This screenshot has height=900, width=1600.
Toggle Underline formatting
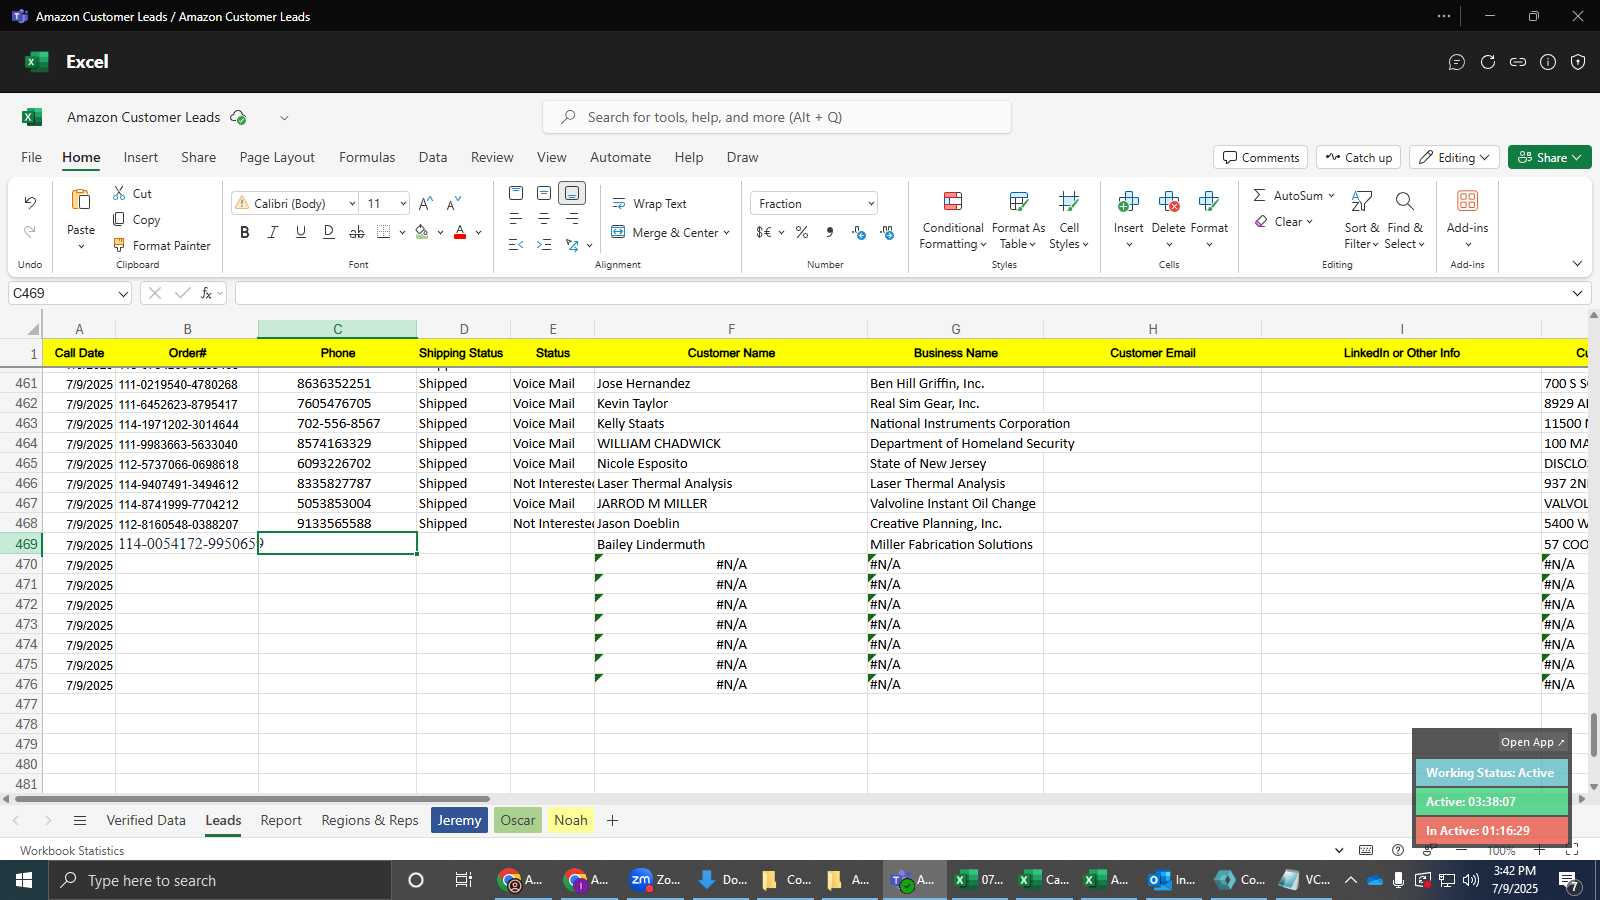[301, 232]
